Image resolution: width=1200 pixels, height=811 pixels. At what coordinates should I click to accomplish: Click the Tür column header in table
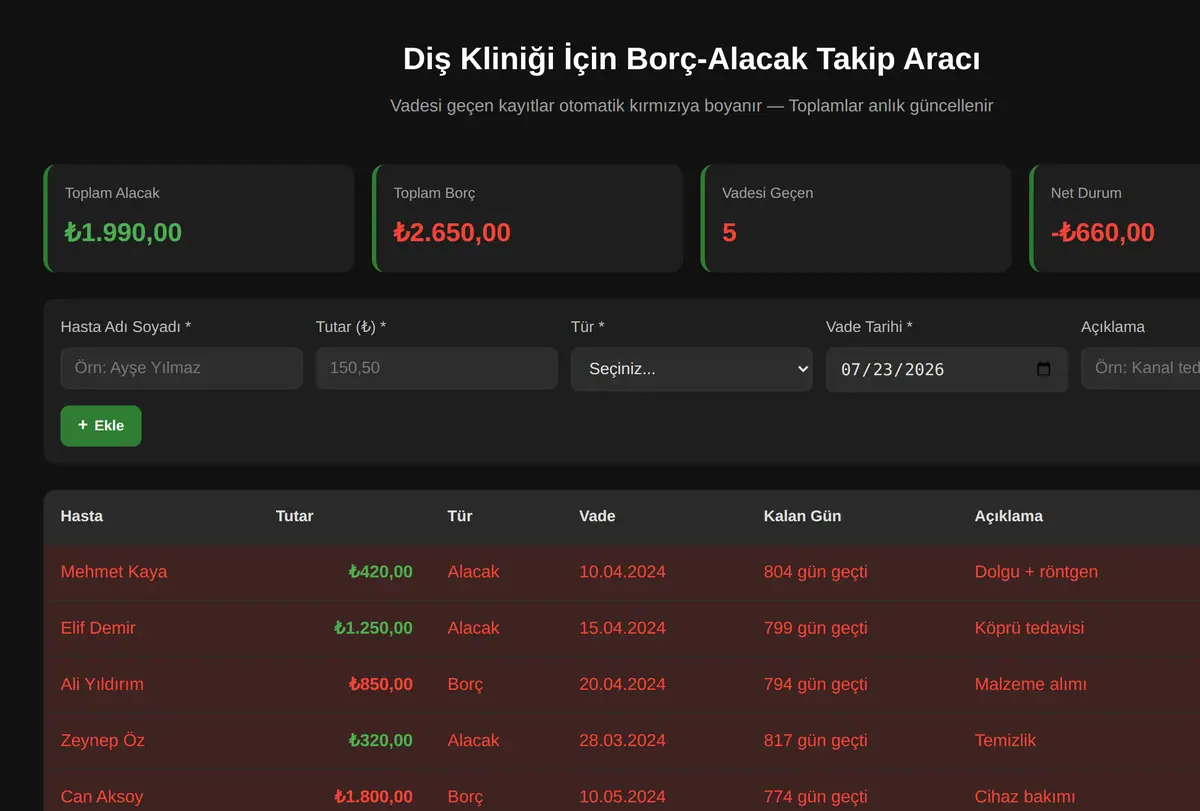(460, 516)
